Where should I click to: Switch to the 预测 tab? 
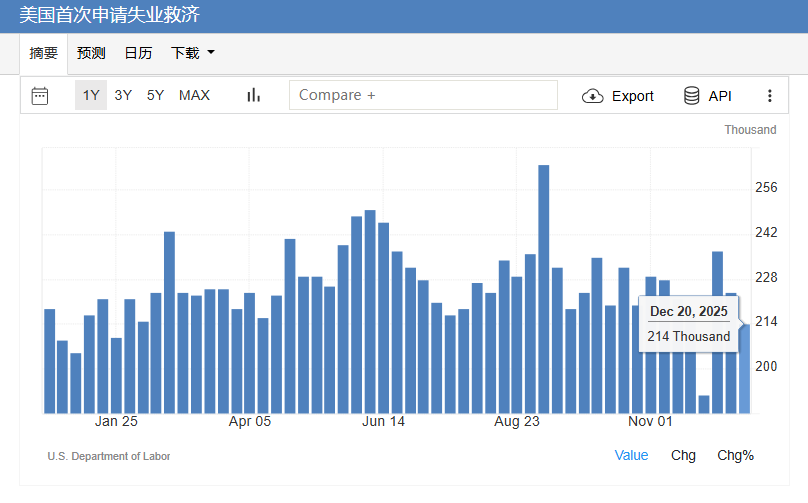tap(91, 53)
